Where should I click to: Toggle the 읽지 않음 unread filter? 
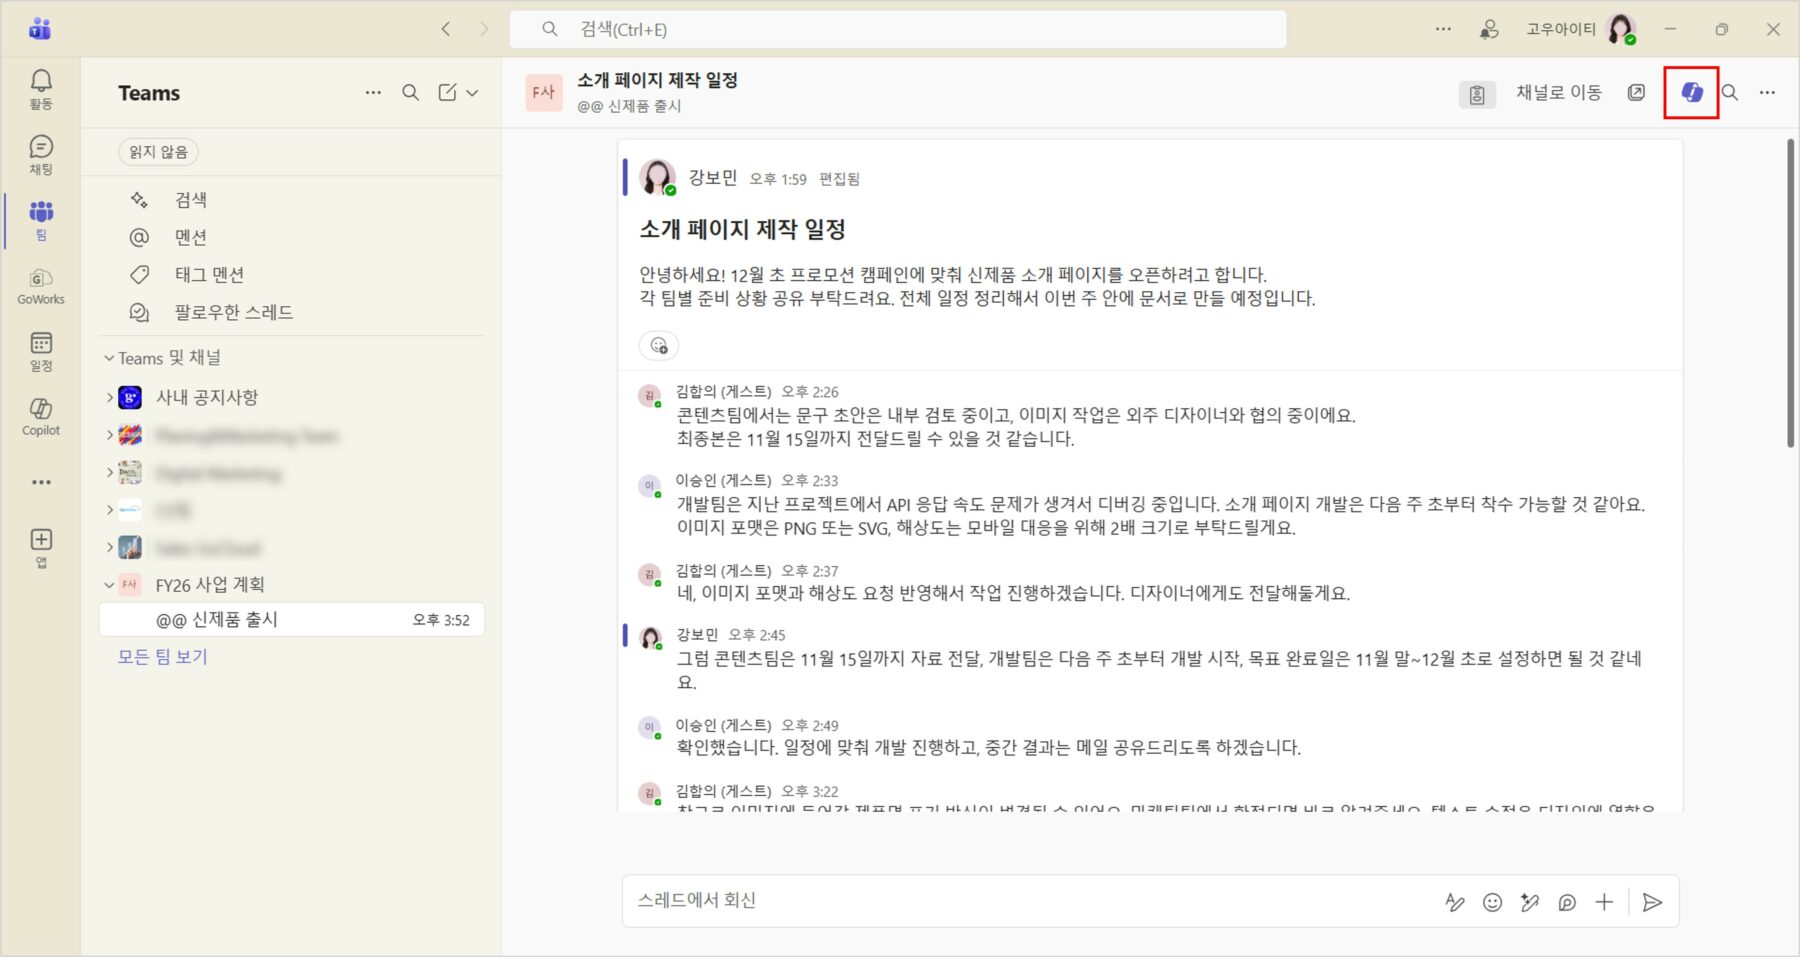coord(158,152)
